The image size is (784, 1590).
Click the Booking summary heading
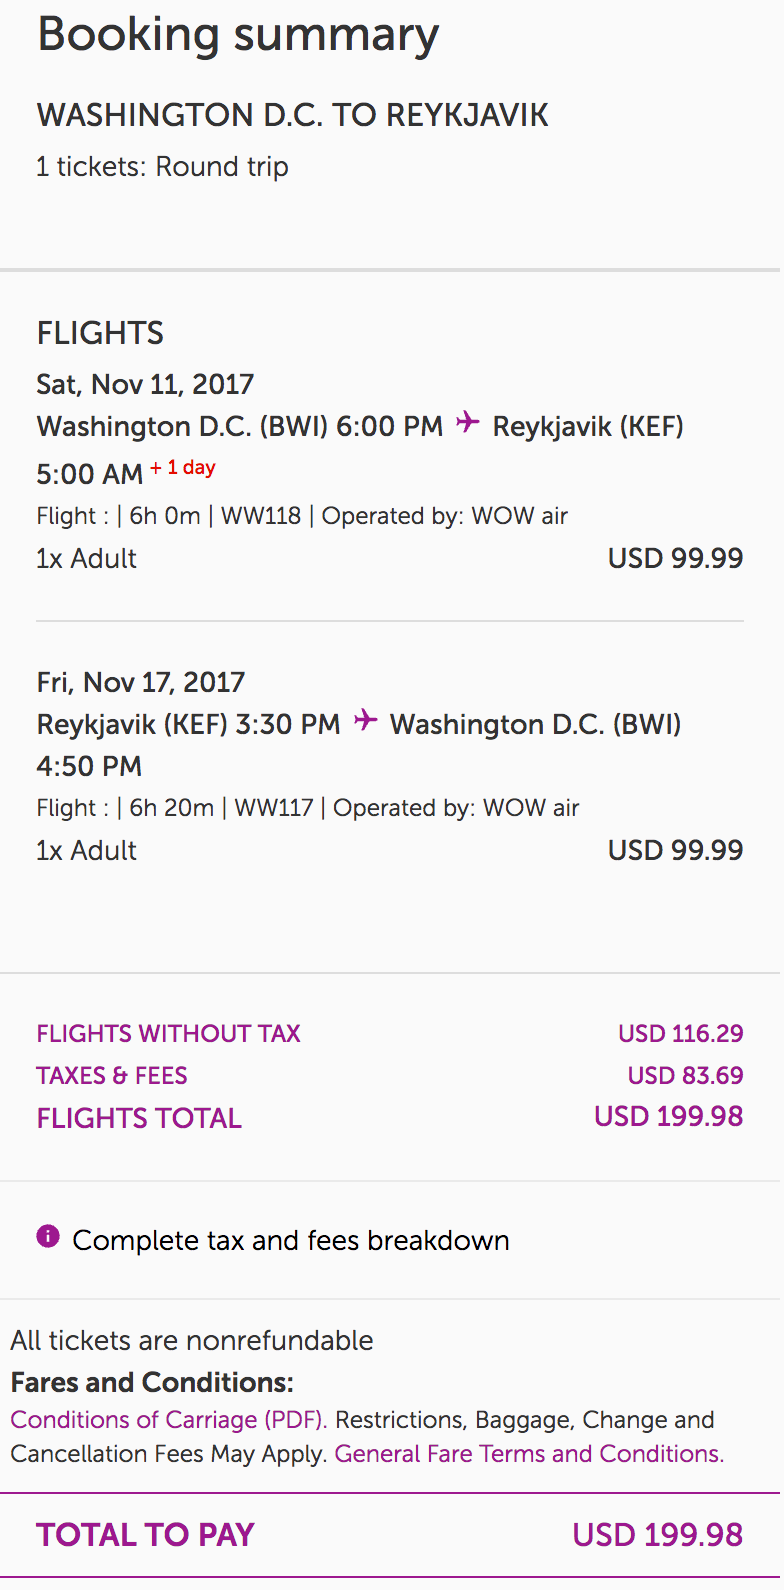point(238,35)
